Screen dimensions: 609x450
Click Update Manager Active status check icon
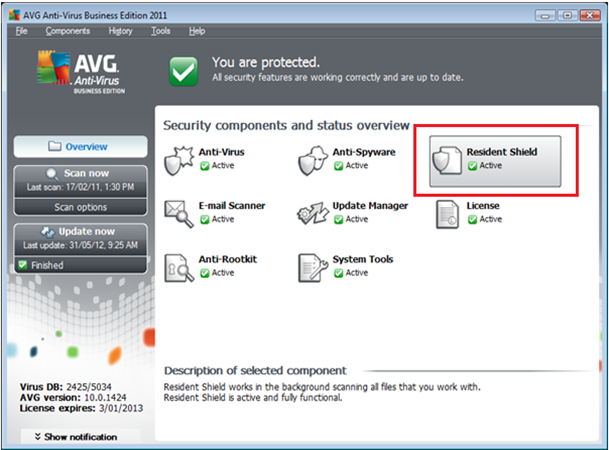tap(338, 220)
